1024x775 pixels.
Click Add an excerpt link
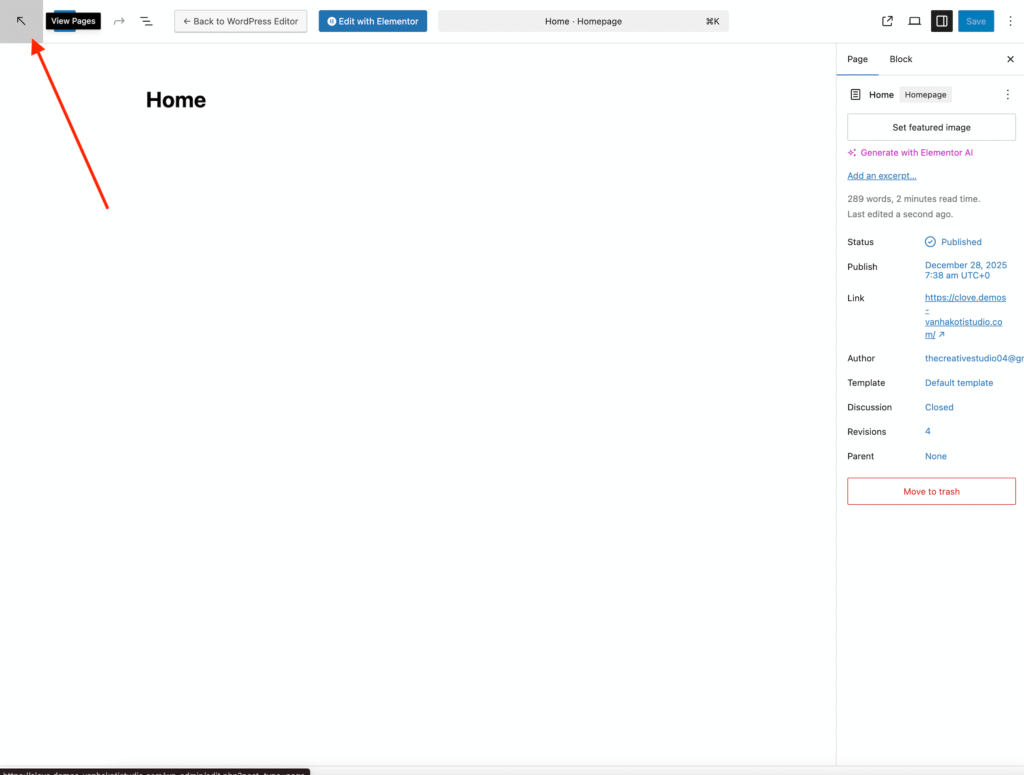881,176
